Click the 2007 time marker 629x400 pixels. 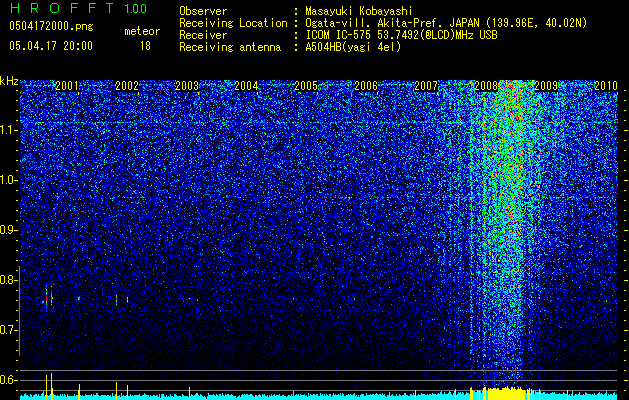[x=426, y=86]
